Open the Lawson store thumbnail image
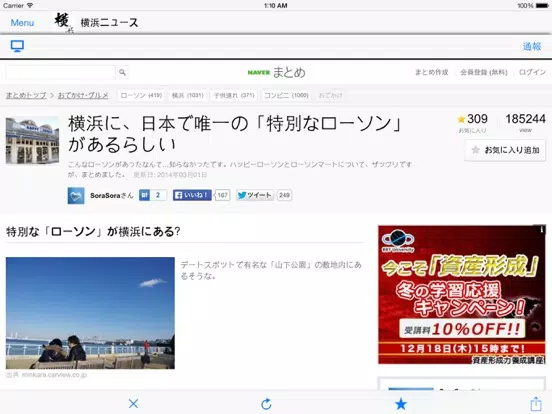The height and width of the screenshot is (414, 552). point(32,140)
